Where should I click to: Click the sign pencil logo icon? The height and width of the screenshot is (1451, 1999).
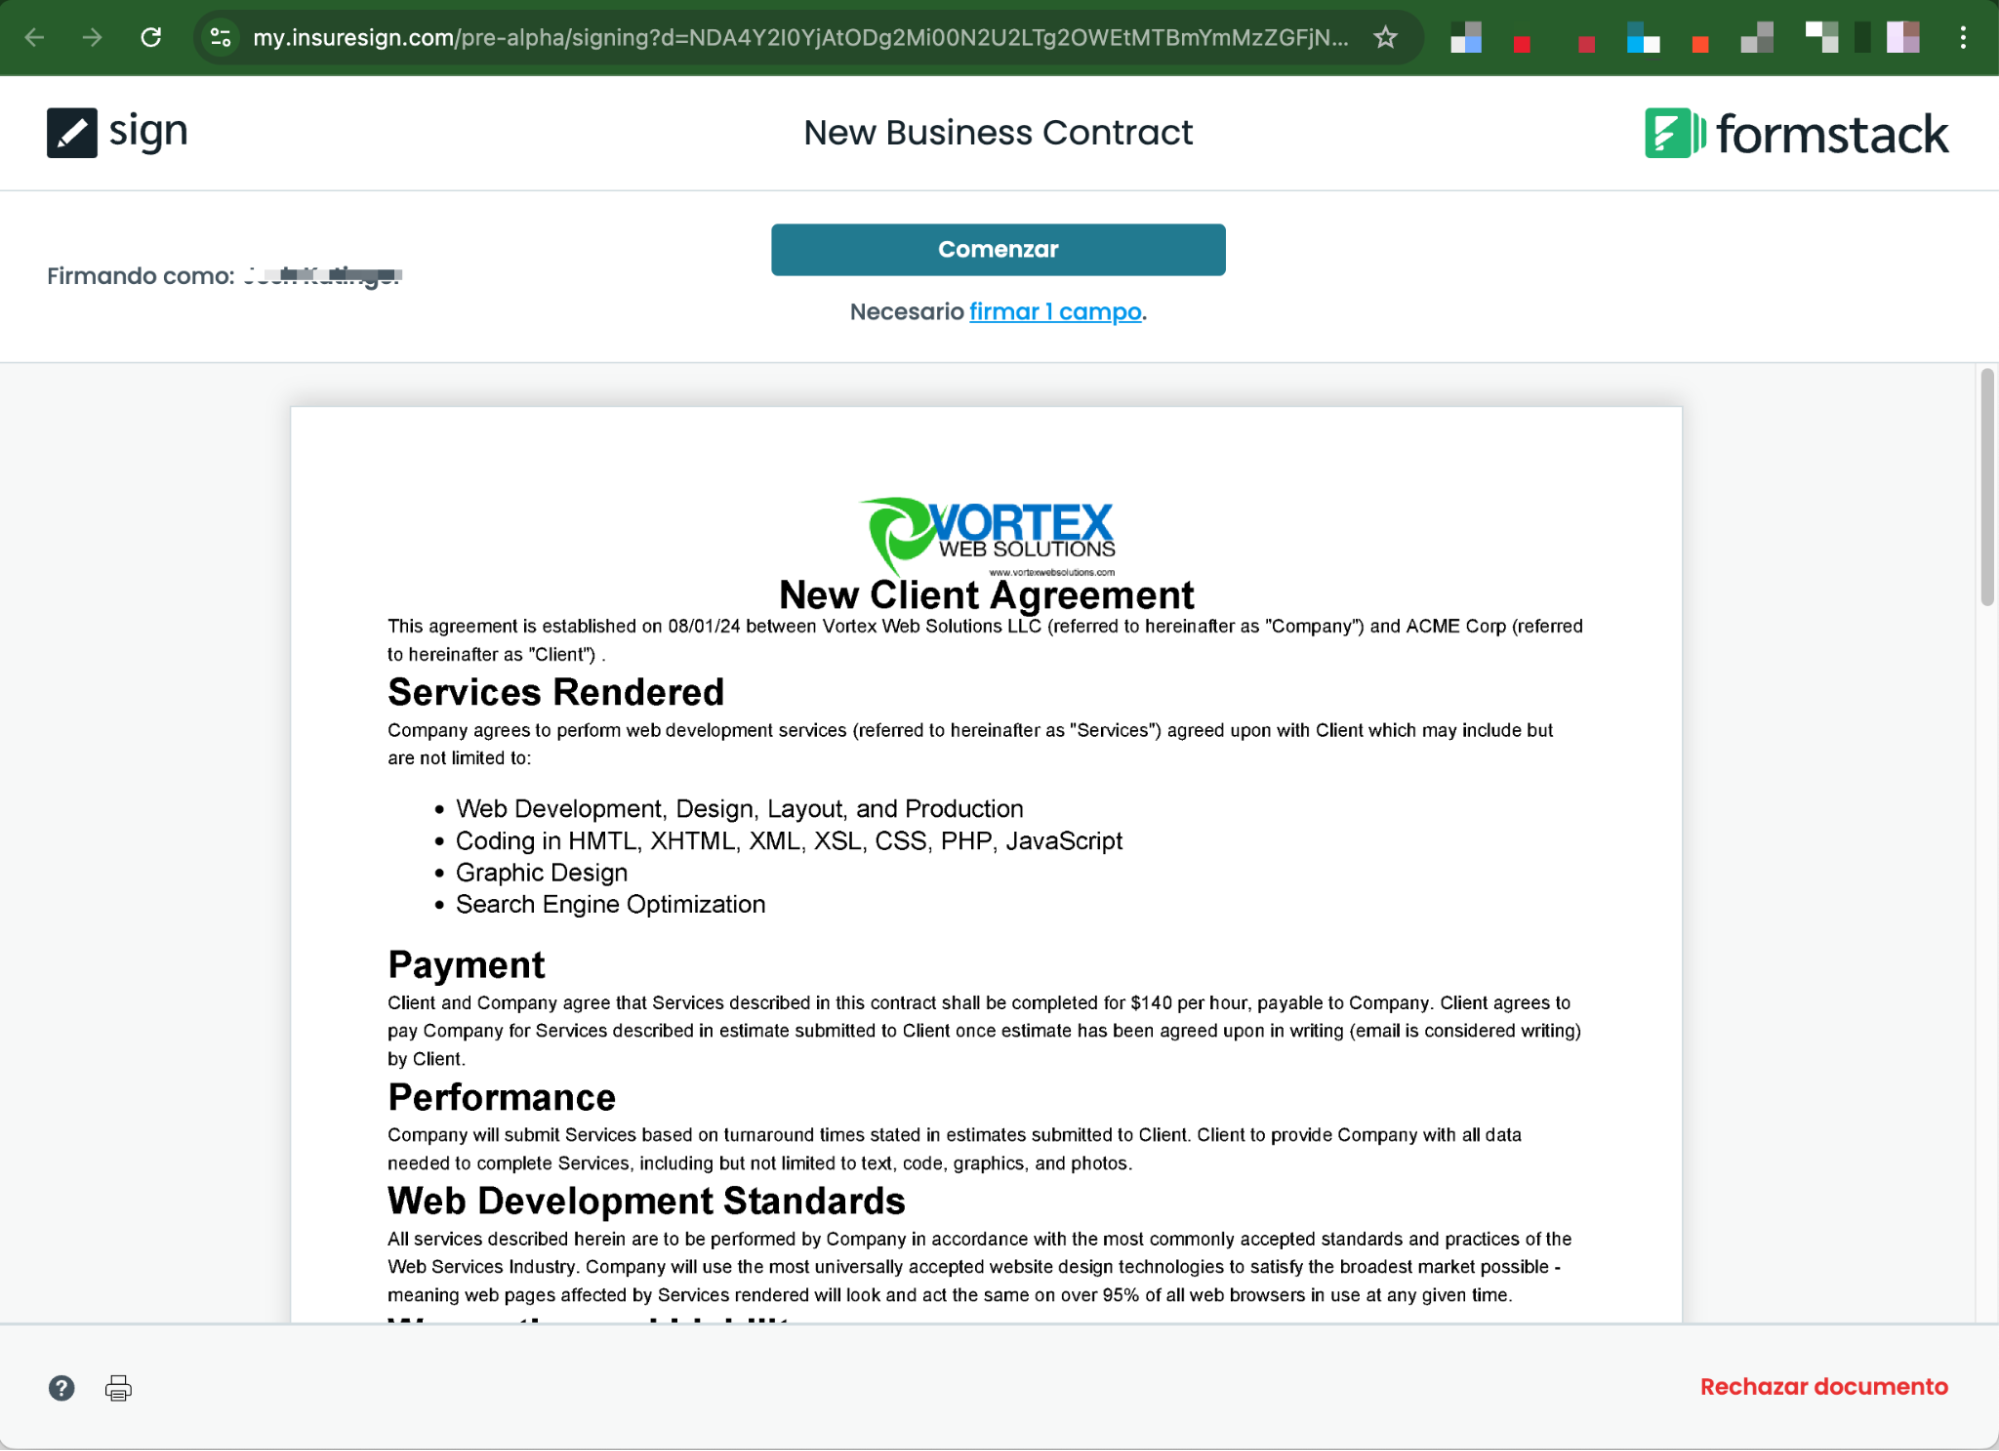(x=72, y=133)
